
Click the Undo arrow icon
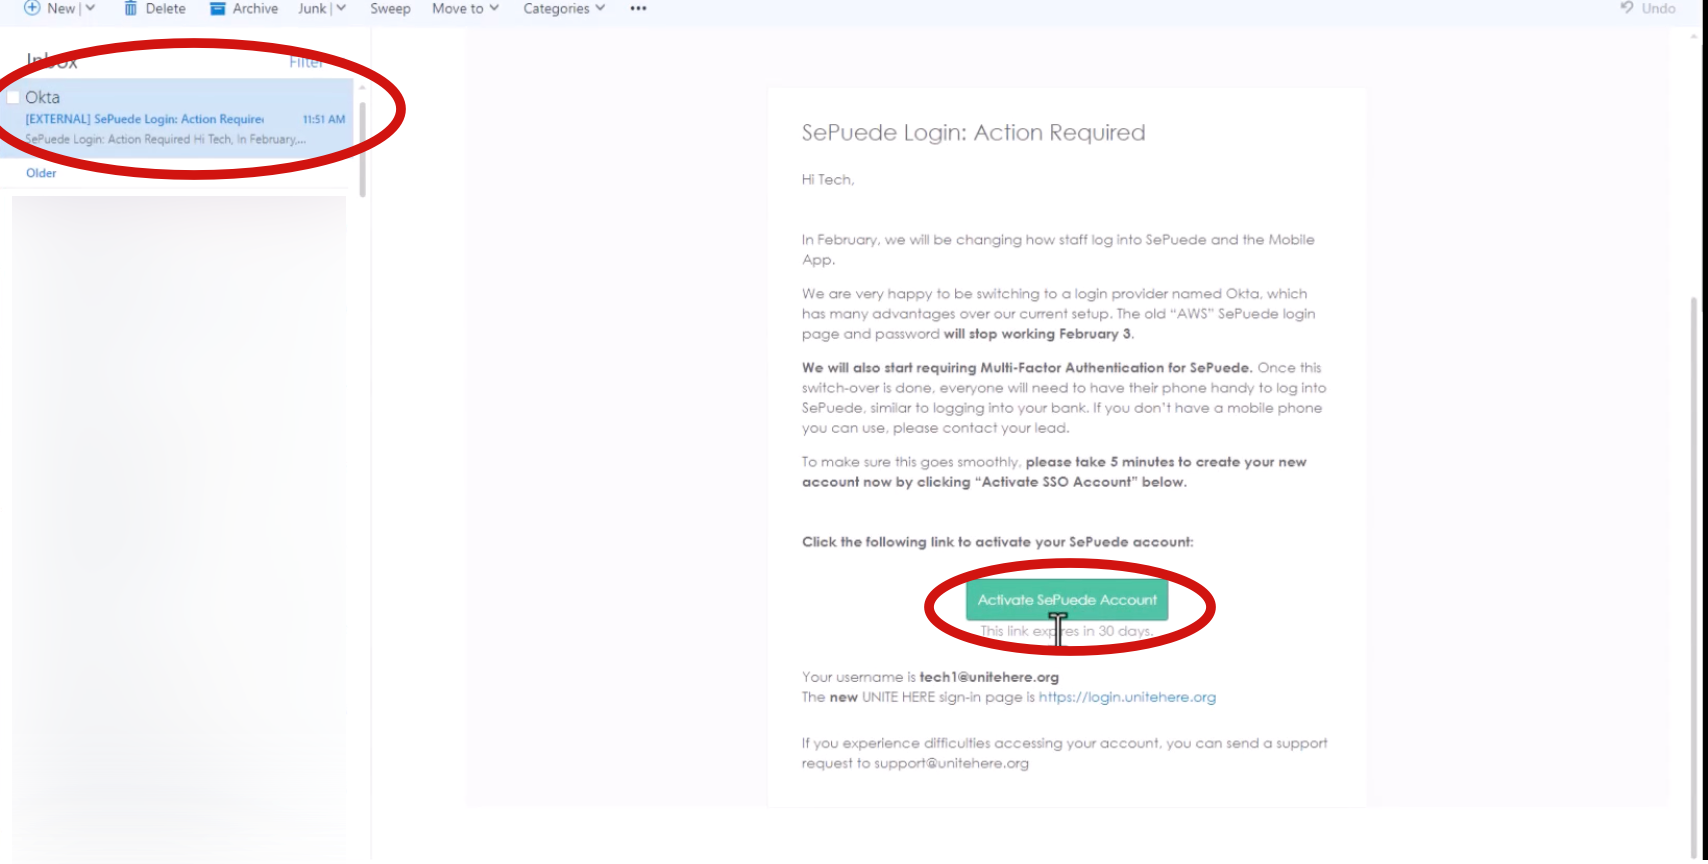point(1626,8)
